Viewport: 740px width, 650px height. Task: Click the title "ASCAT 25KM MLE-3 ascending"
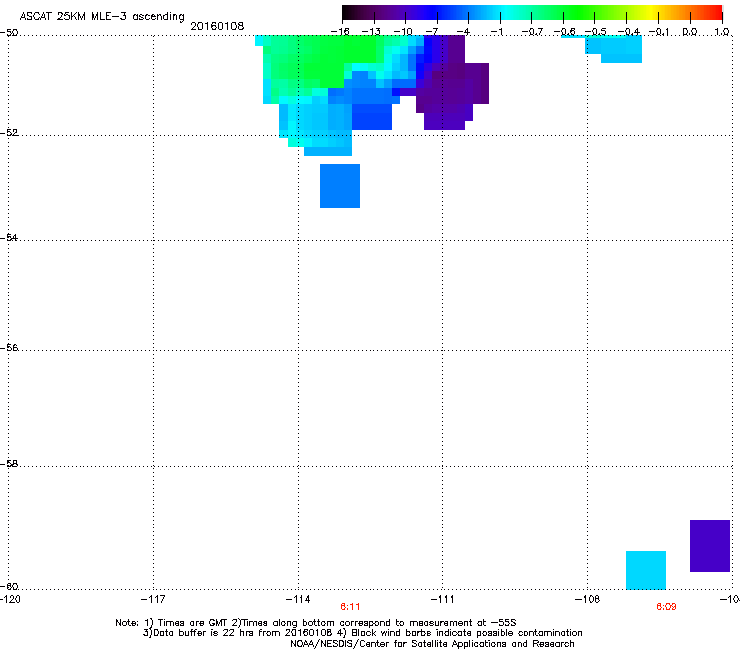click(102, 17)
